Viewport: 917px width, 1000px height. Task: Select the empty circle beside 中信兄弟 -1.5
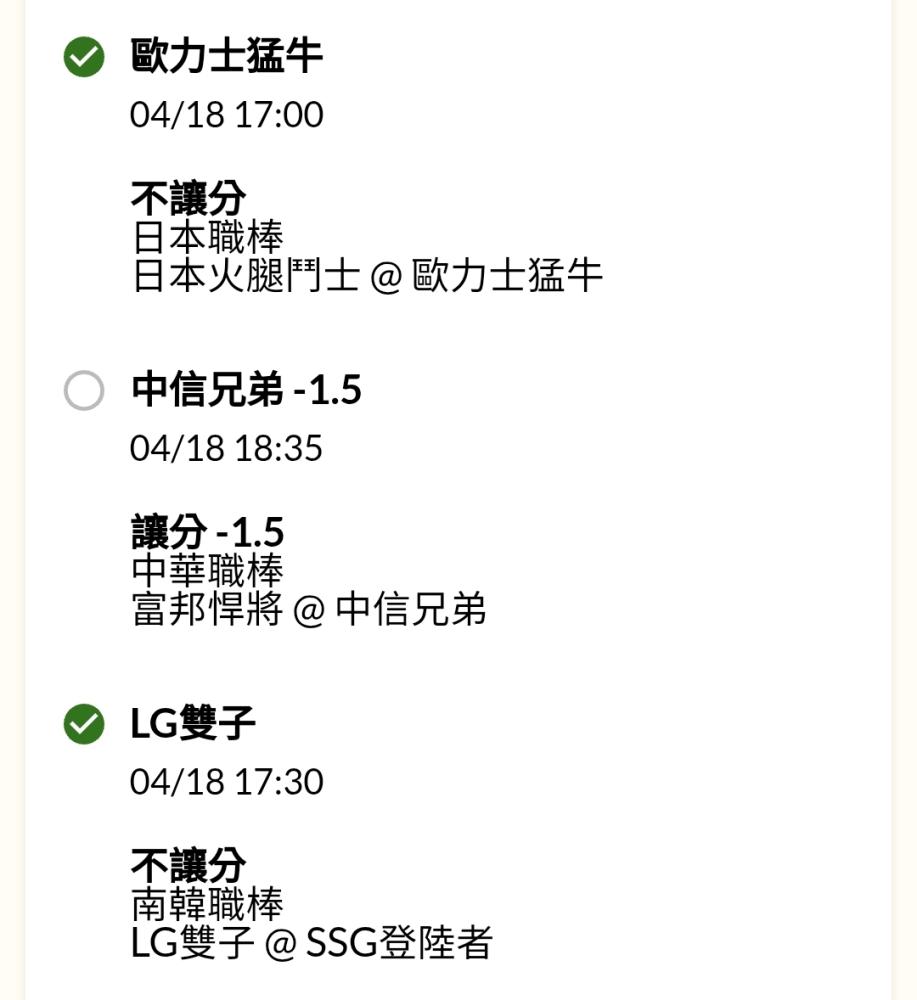[84, 390]
